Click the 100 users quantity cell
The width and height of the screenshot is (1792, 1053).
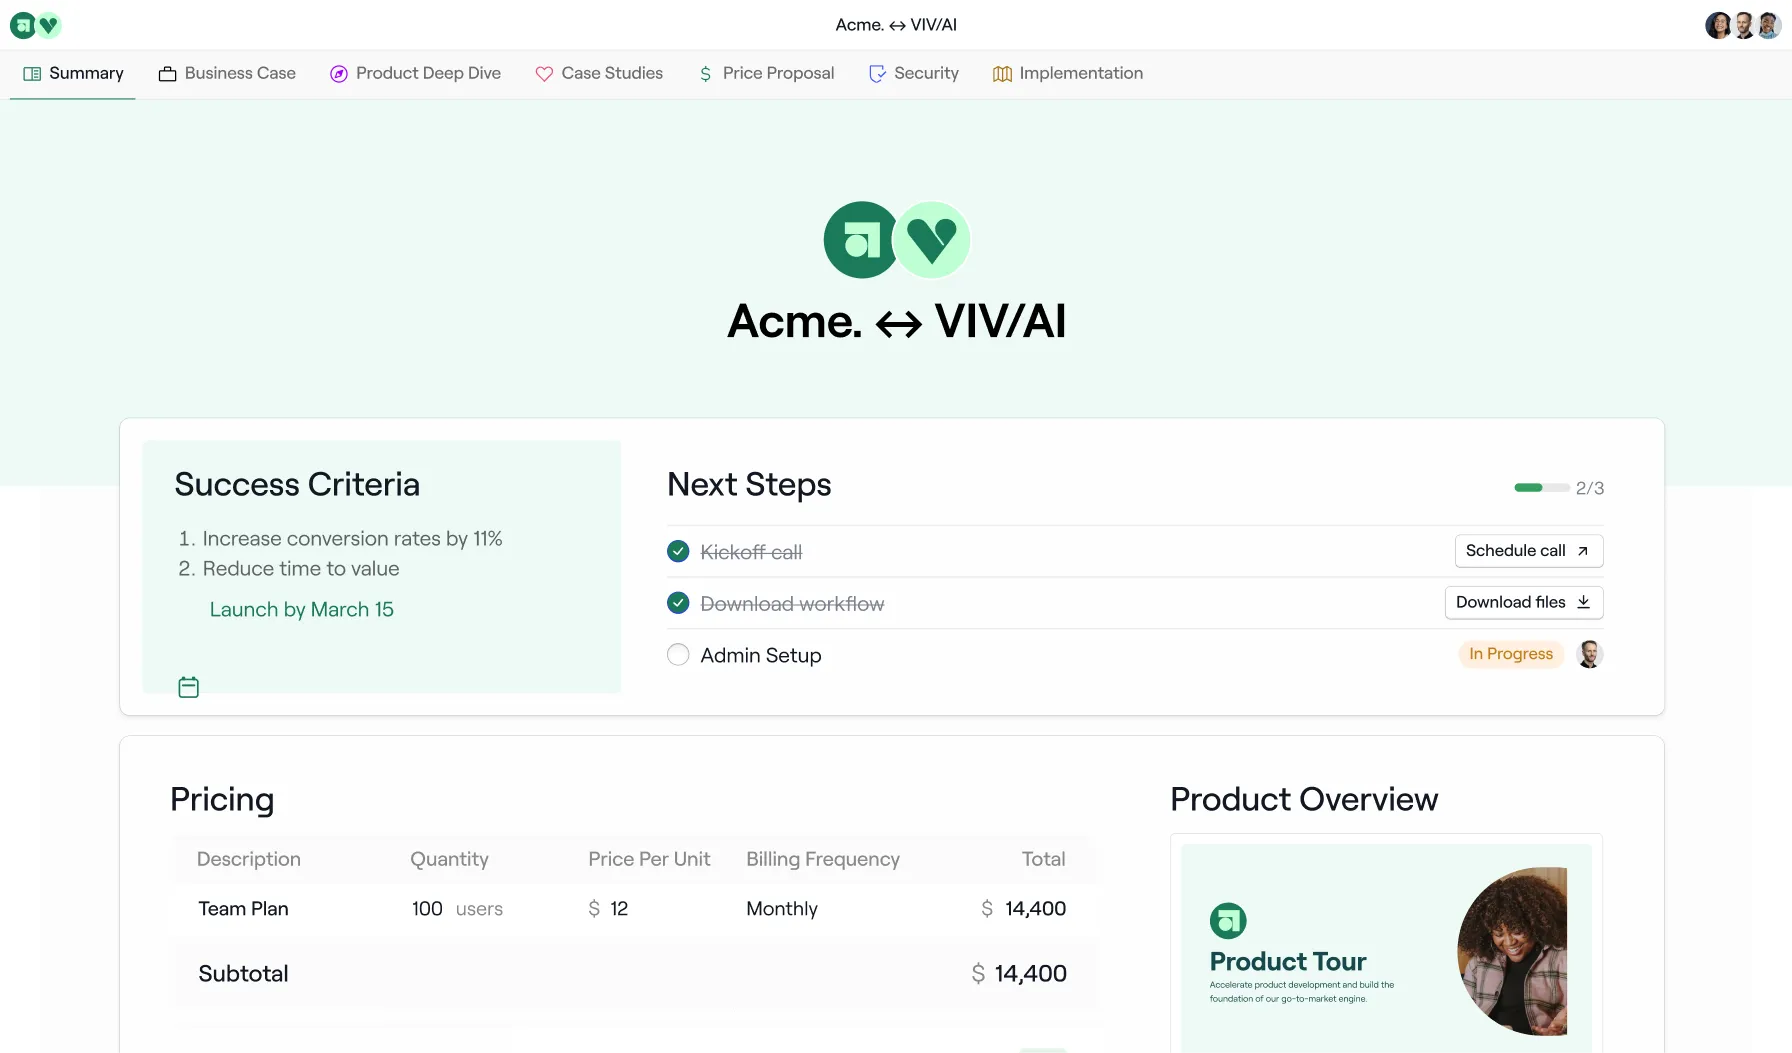click(x=457, y=909)
